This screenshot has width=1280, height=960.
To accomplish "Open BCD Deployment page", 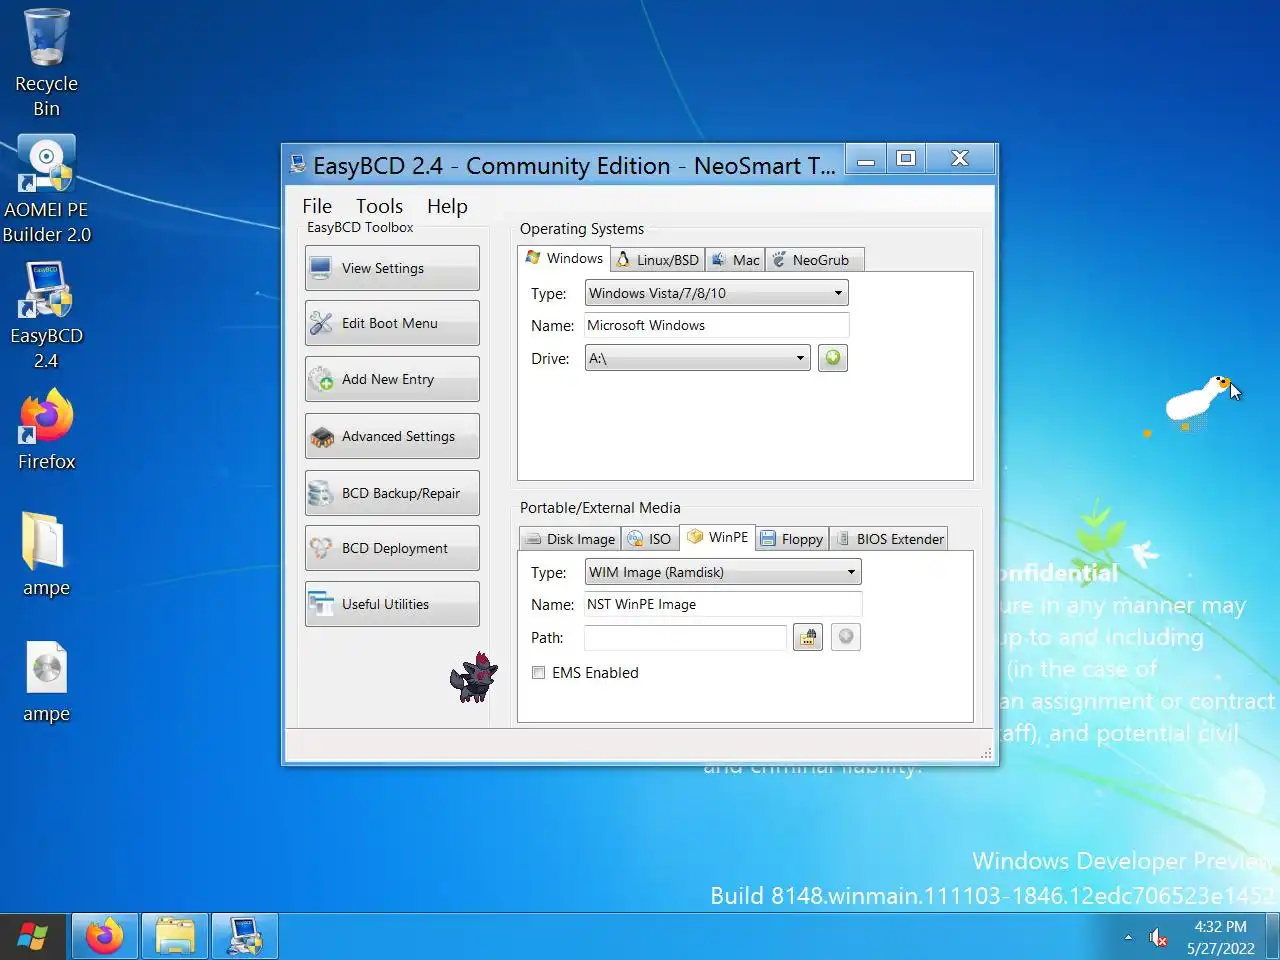I will point(392,548).
